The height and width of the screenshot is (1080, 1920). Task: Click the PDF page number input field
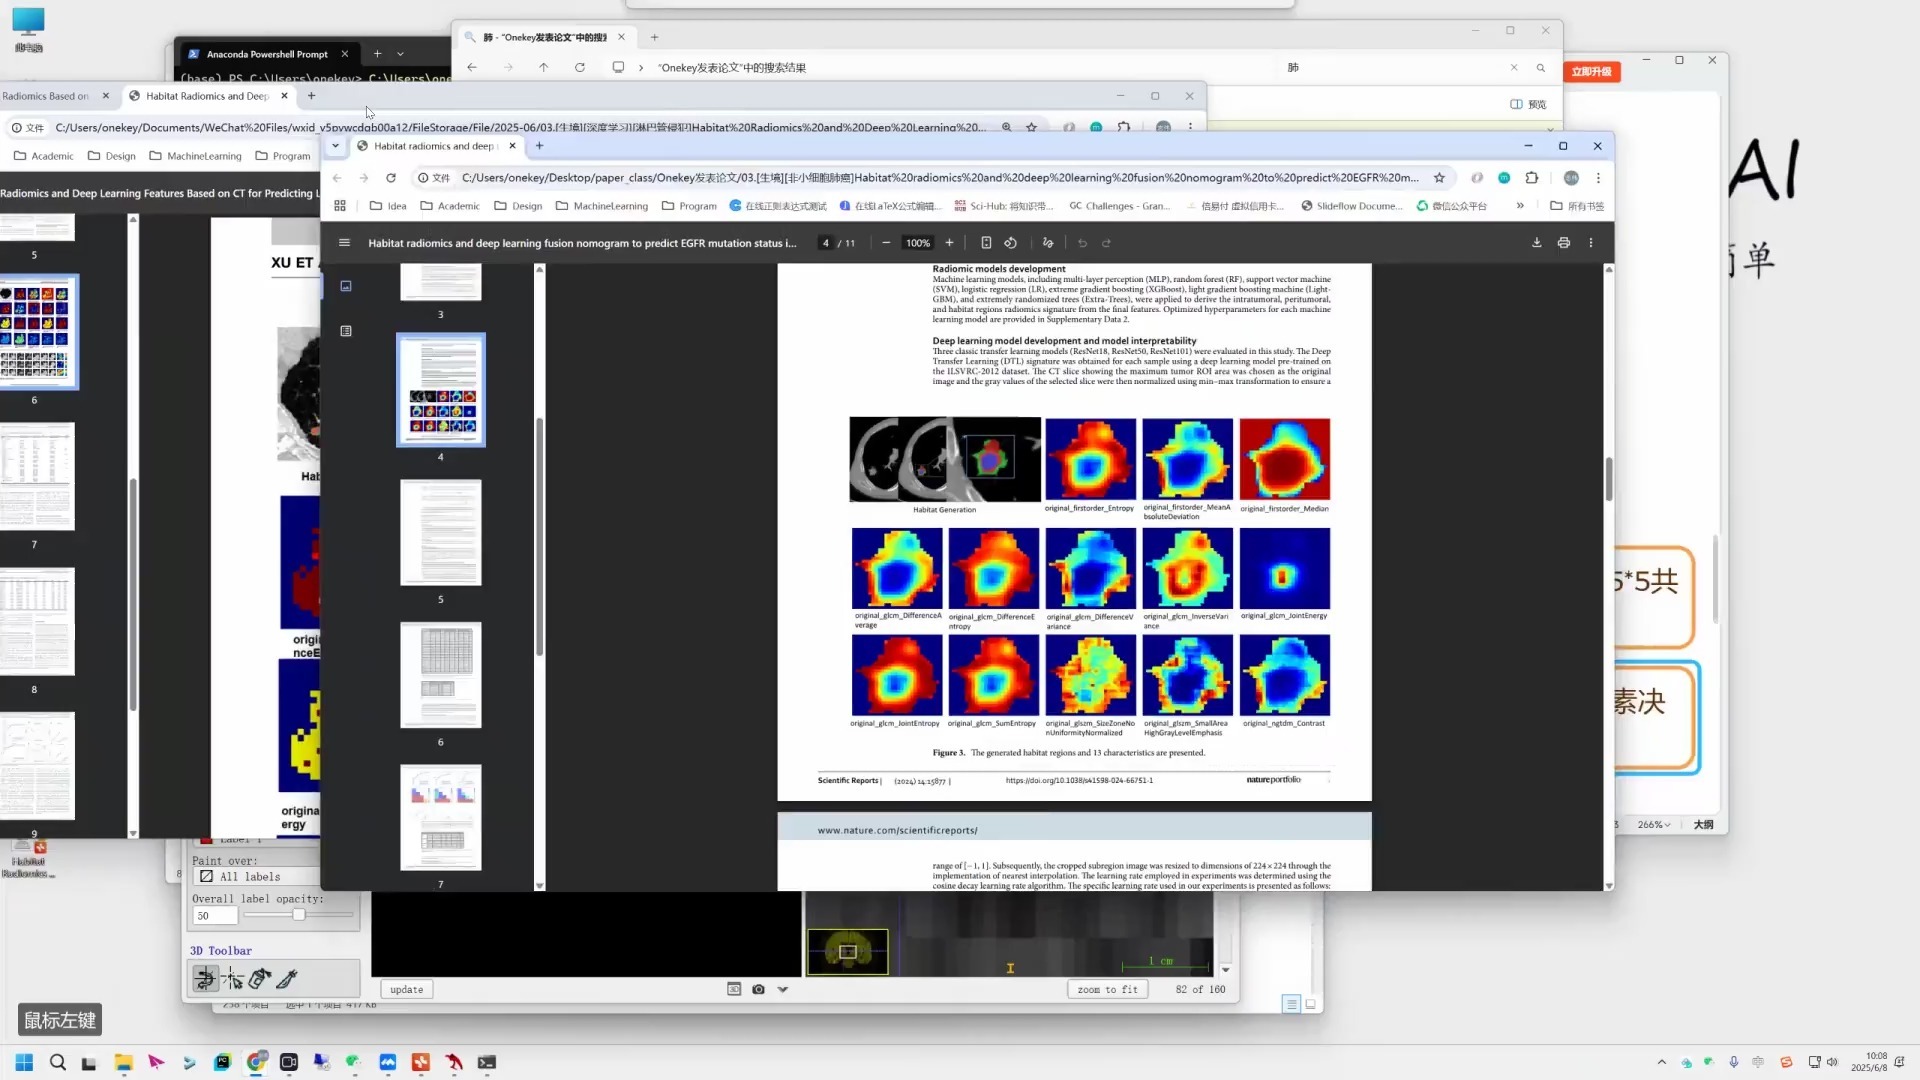point(825,242)
